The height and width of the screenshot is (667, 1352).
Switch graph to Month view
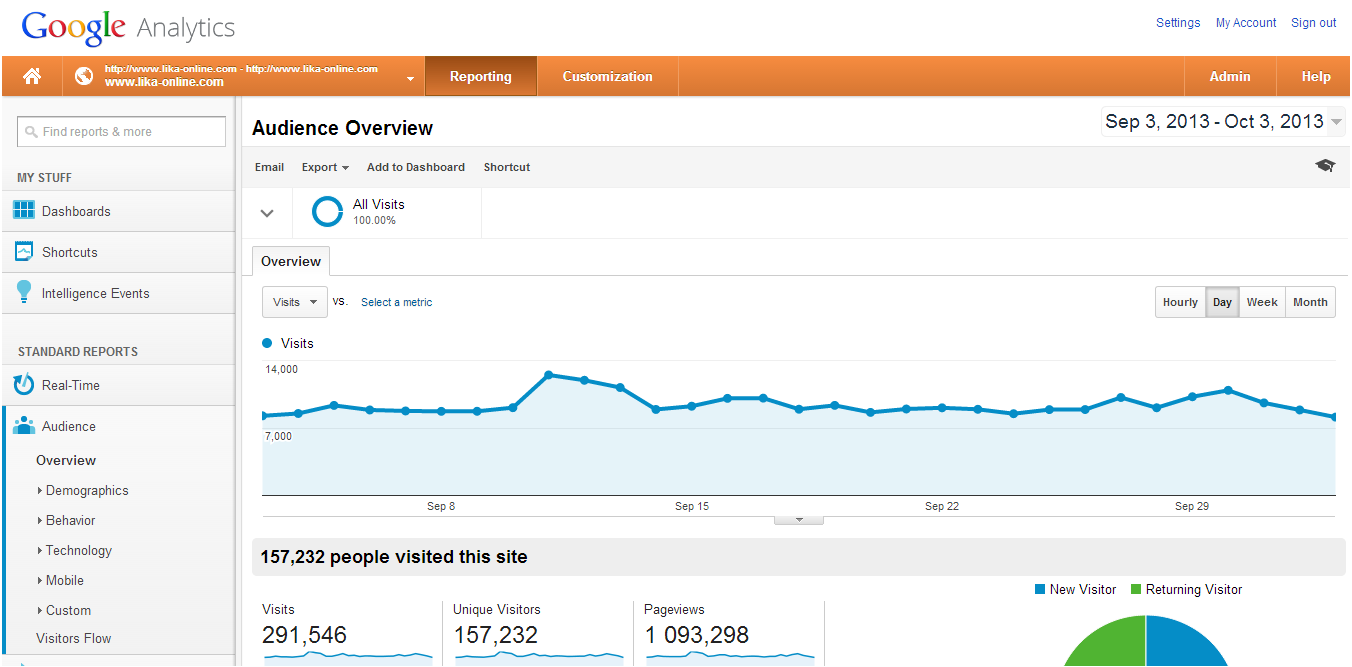click(x=1310, y=302)
